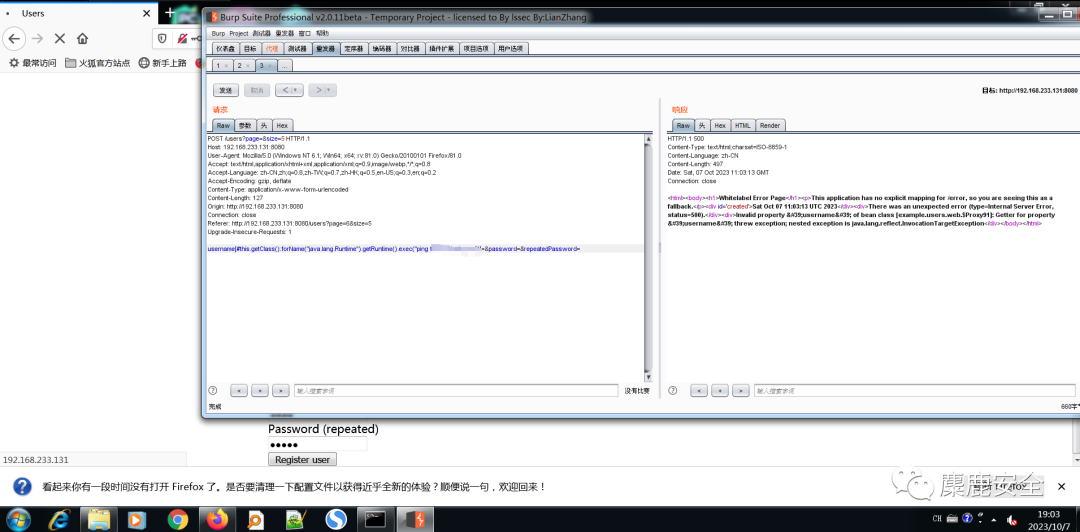Select the response Render tab
The height and width of the screenshot is (532, 1080).
[x=770, y=125]
